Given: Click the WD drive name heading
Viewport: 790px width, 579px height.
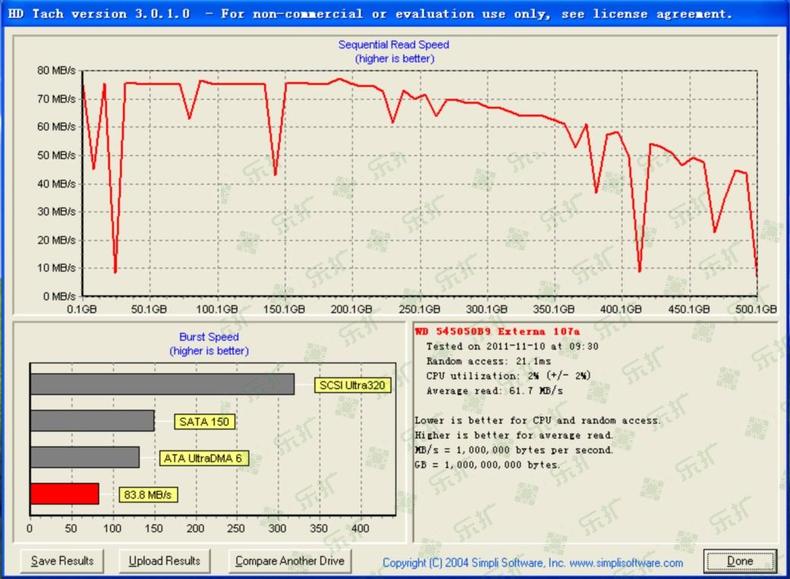Looking at the screenshot, I should pos(497,331).
